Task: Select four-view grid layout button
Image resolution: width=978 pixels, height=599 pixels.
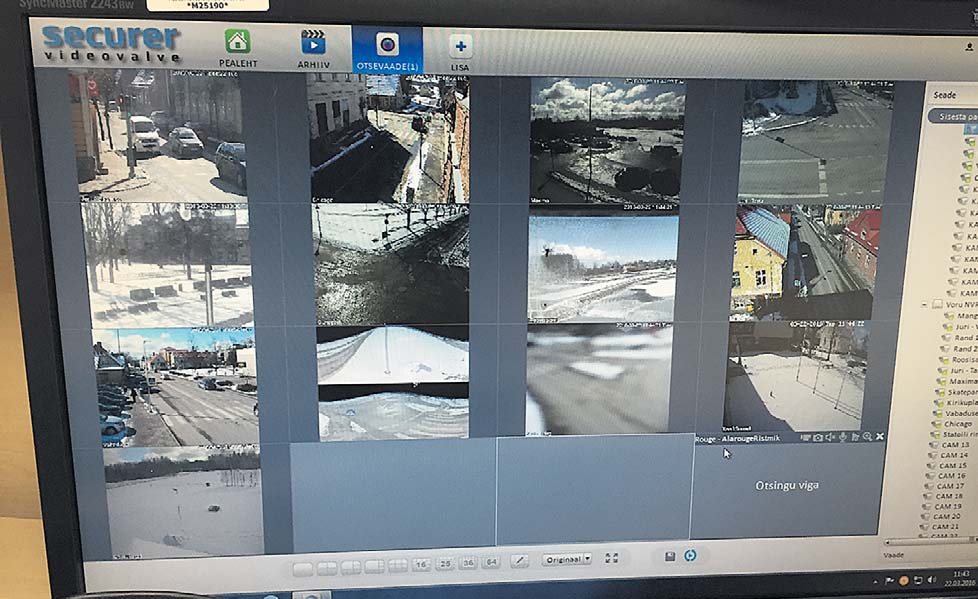Action: click(327, 569)
